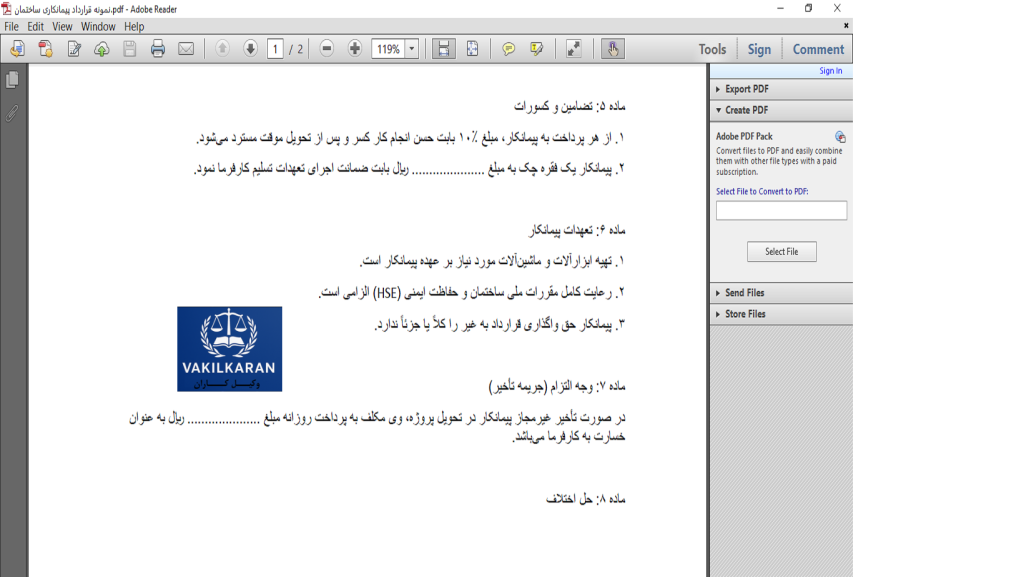Switch to read mode fullscreen view
This screenshot has height=577, width=1024.
pyautogui.click(x=574, y=49)
